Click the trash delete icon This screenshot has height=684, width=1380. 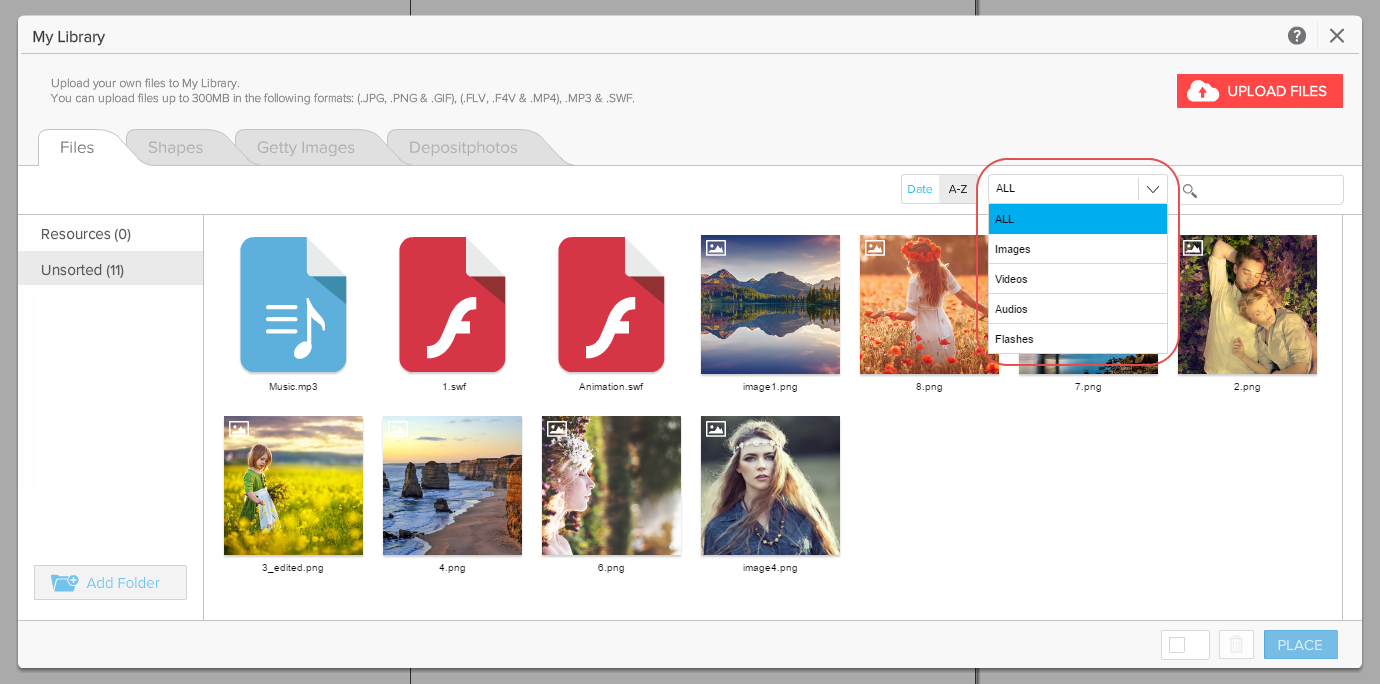pos(1236,645)
